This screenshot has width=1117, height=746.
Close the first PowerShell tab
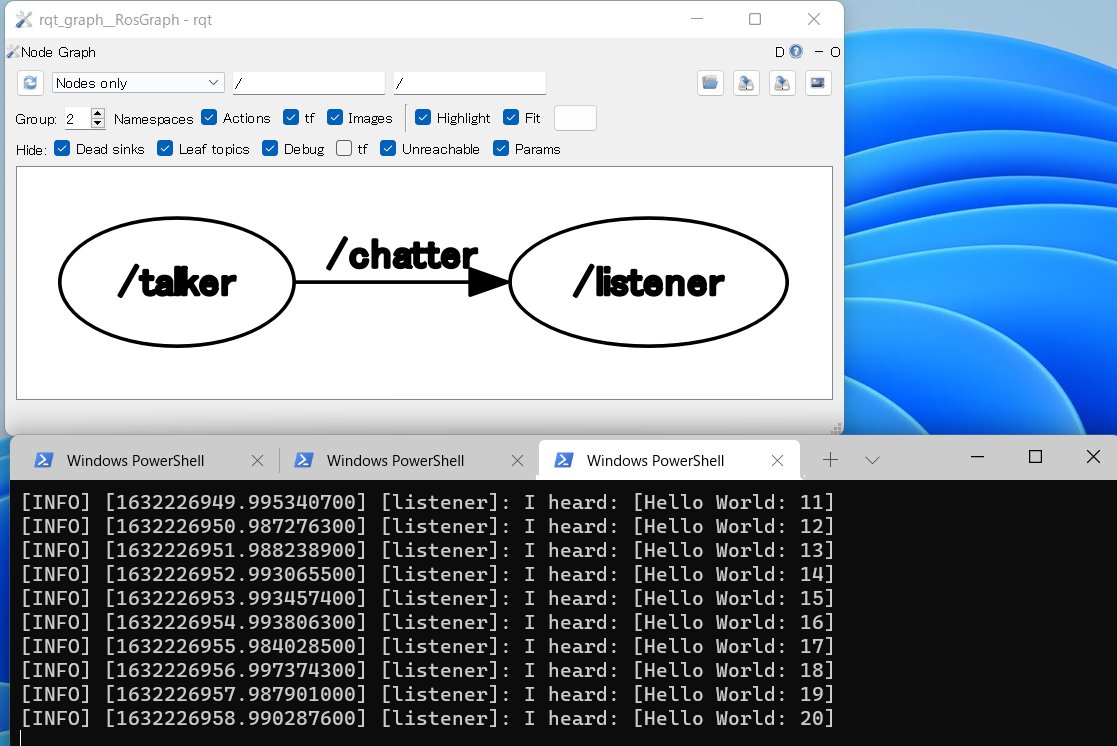coord(257,461)
